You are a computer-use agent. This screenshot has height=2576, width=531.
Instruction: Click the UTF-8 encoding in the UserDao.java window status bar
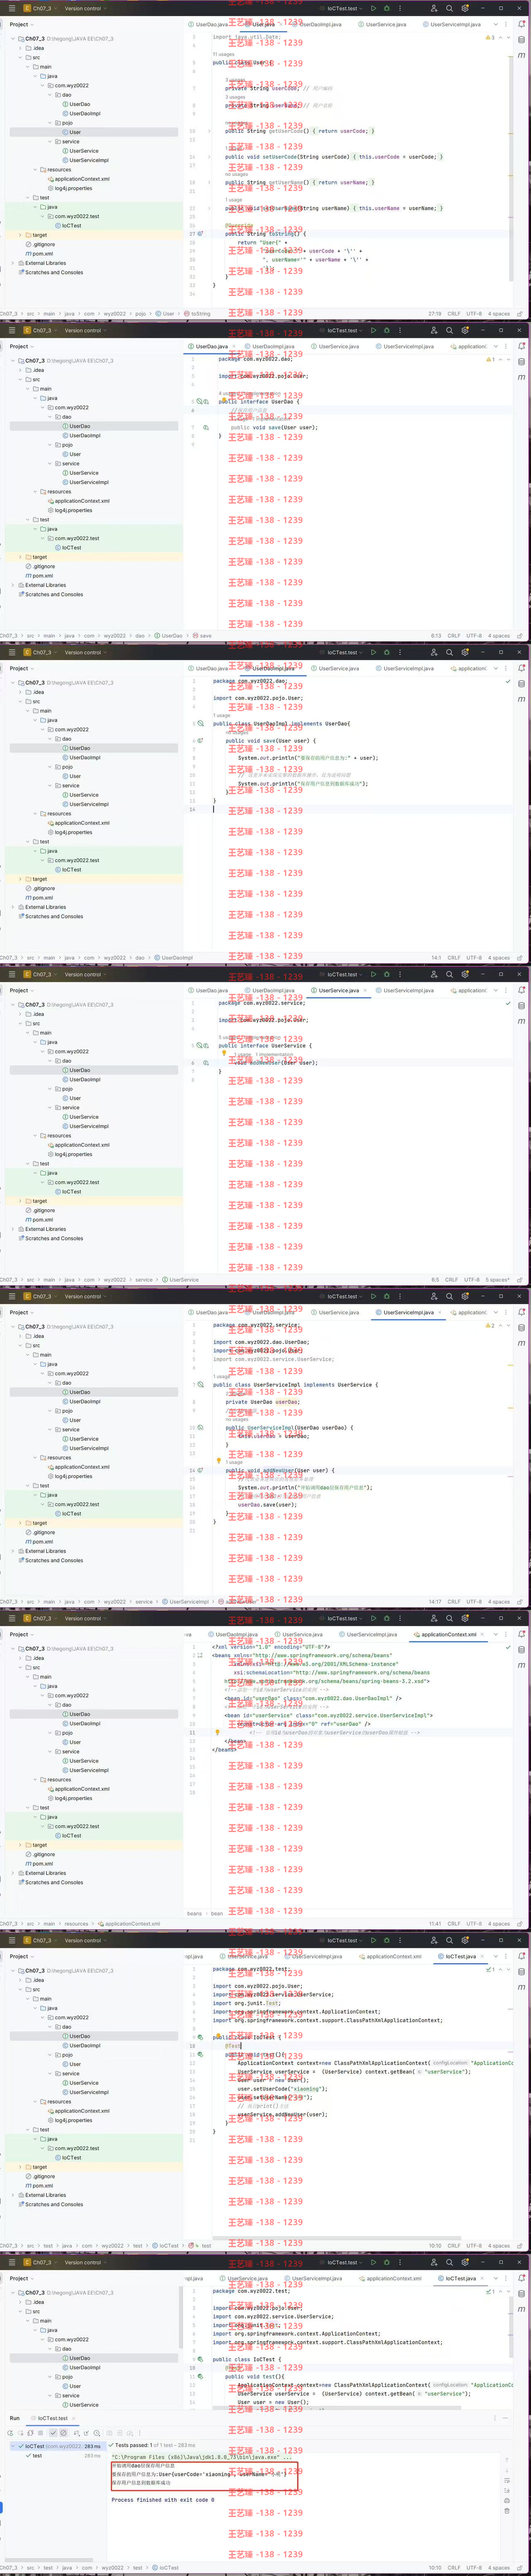474,635
